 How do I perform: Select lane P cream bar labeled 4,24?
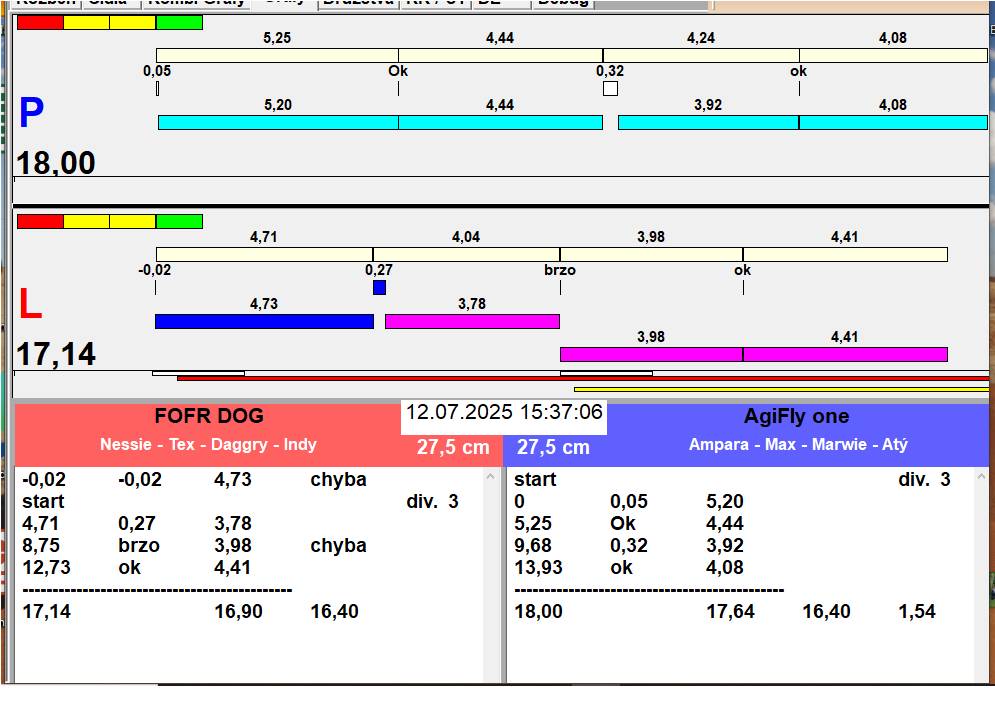701,55
